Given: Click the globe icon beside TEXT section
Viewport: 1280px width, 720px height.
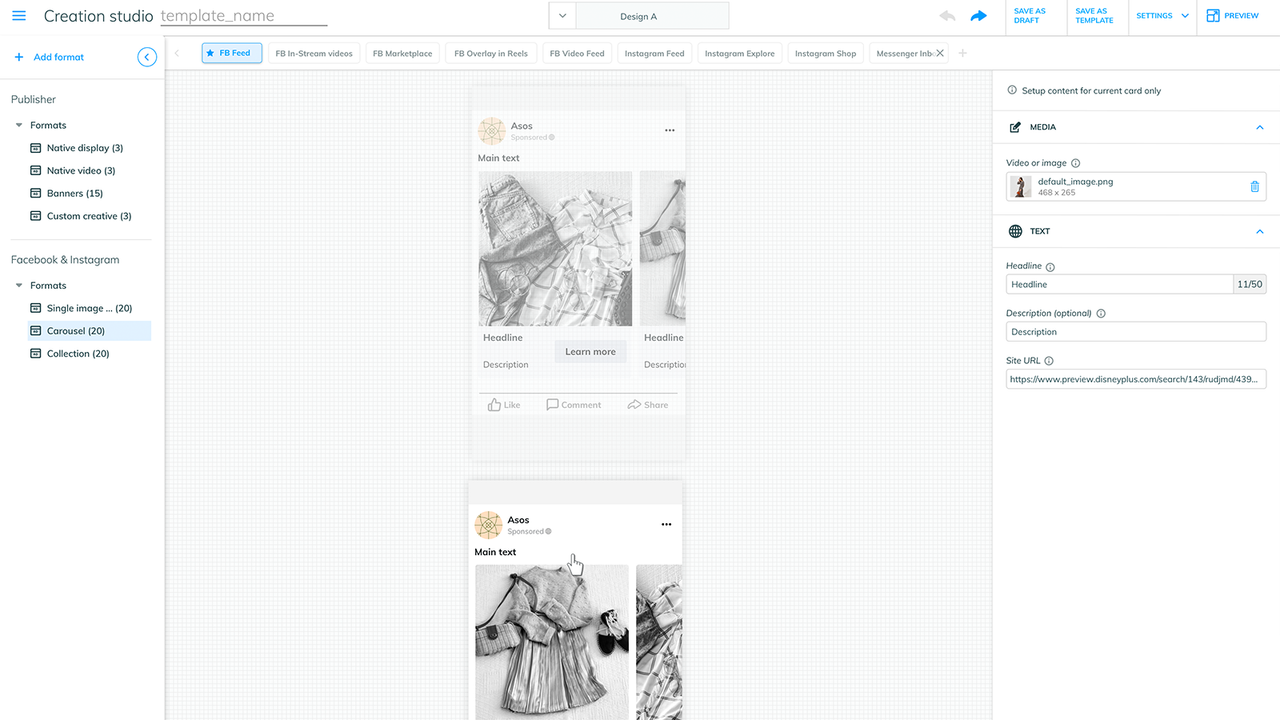Looking at the screenshot, I should click(1015, 231).
